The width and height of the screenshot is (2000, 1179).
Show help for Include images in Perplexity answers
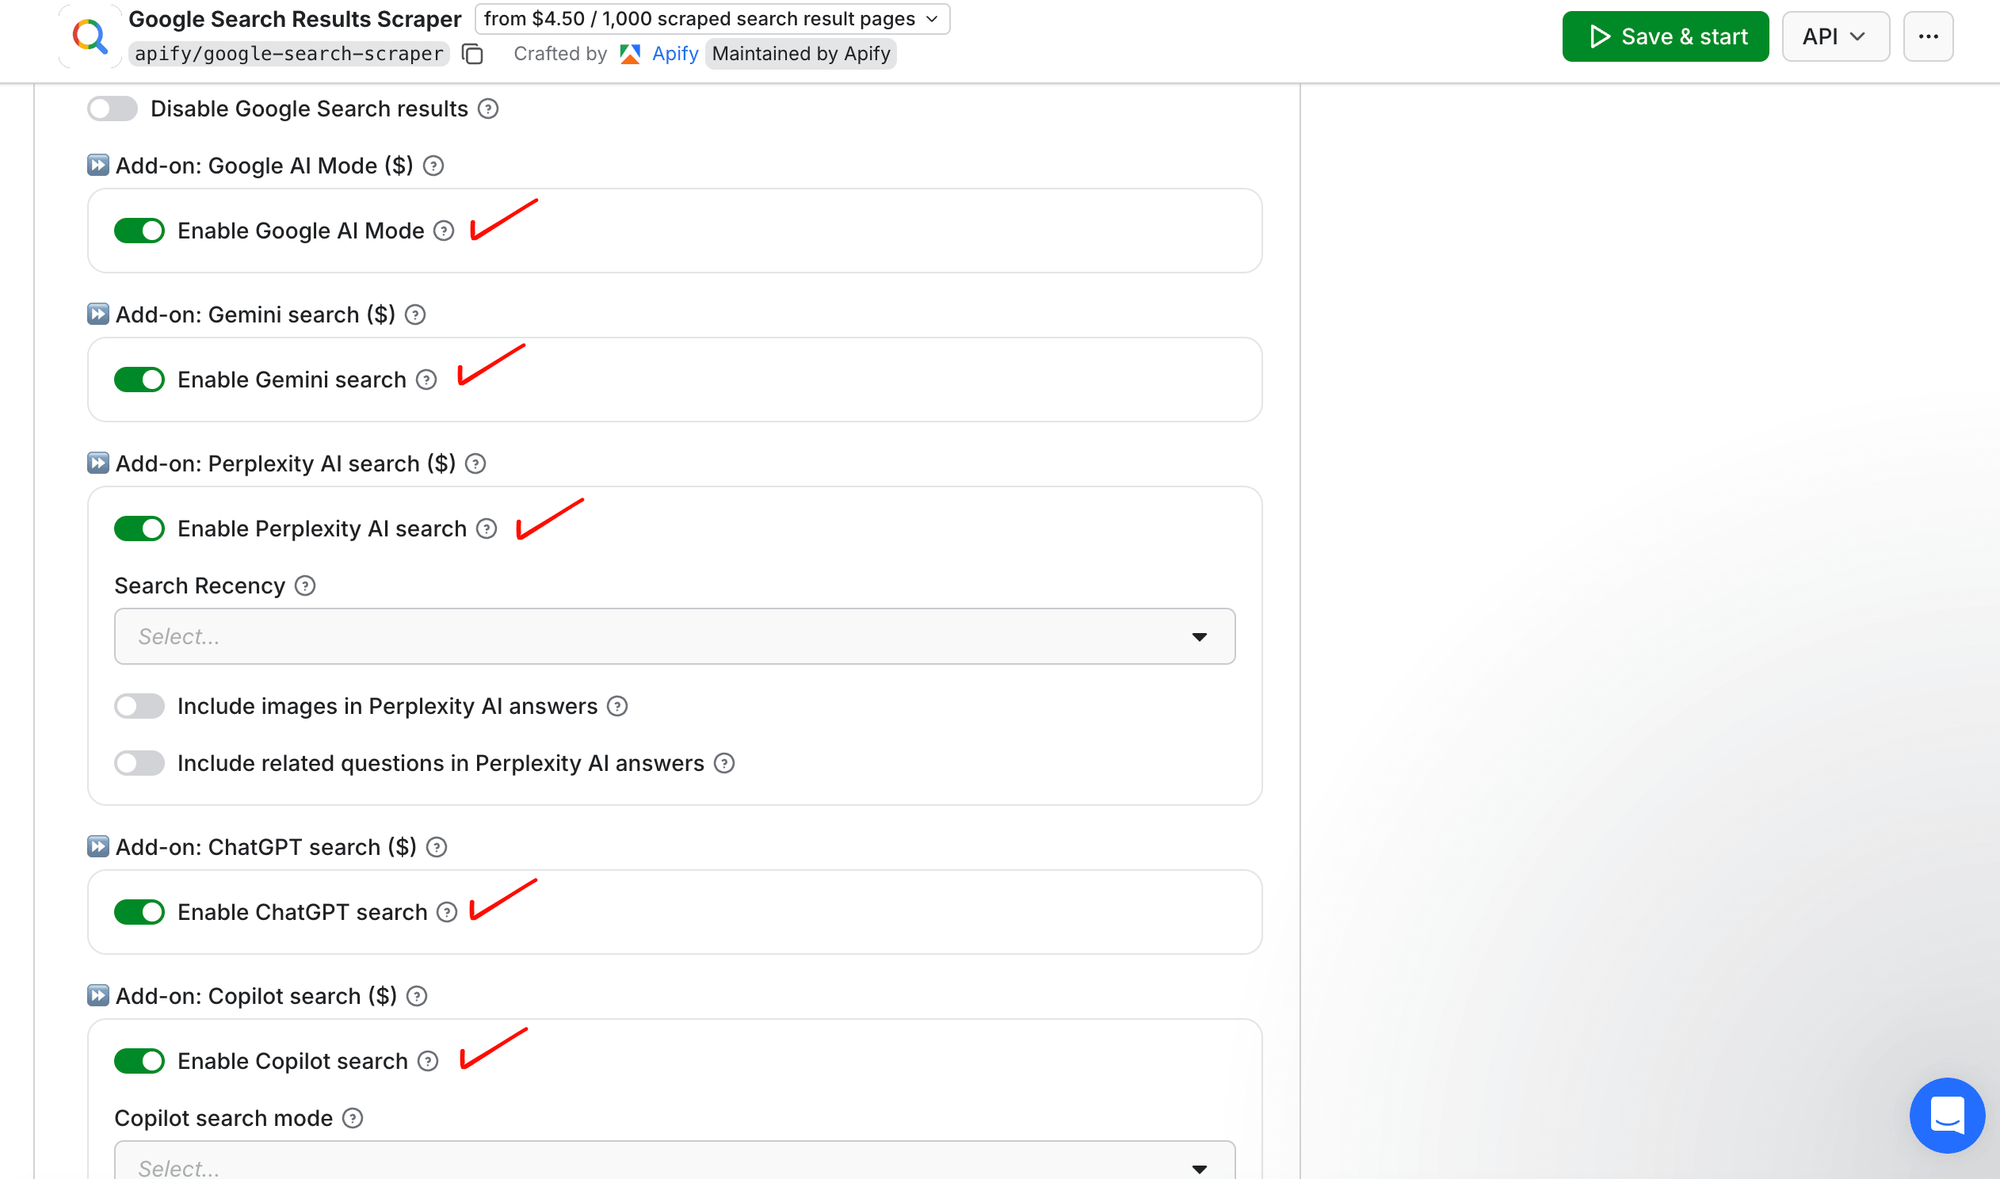coord(618,707)
